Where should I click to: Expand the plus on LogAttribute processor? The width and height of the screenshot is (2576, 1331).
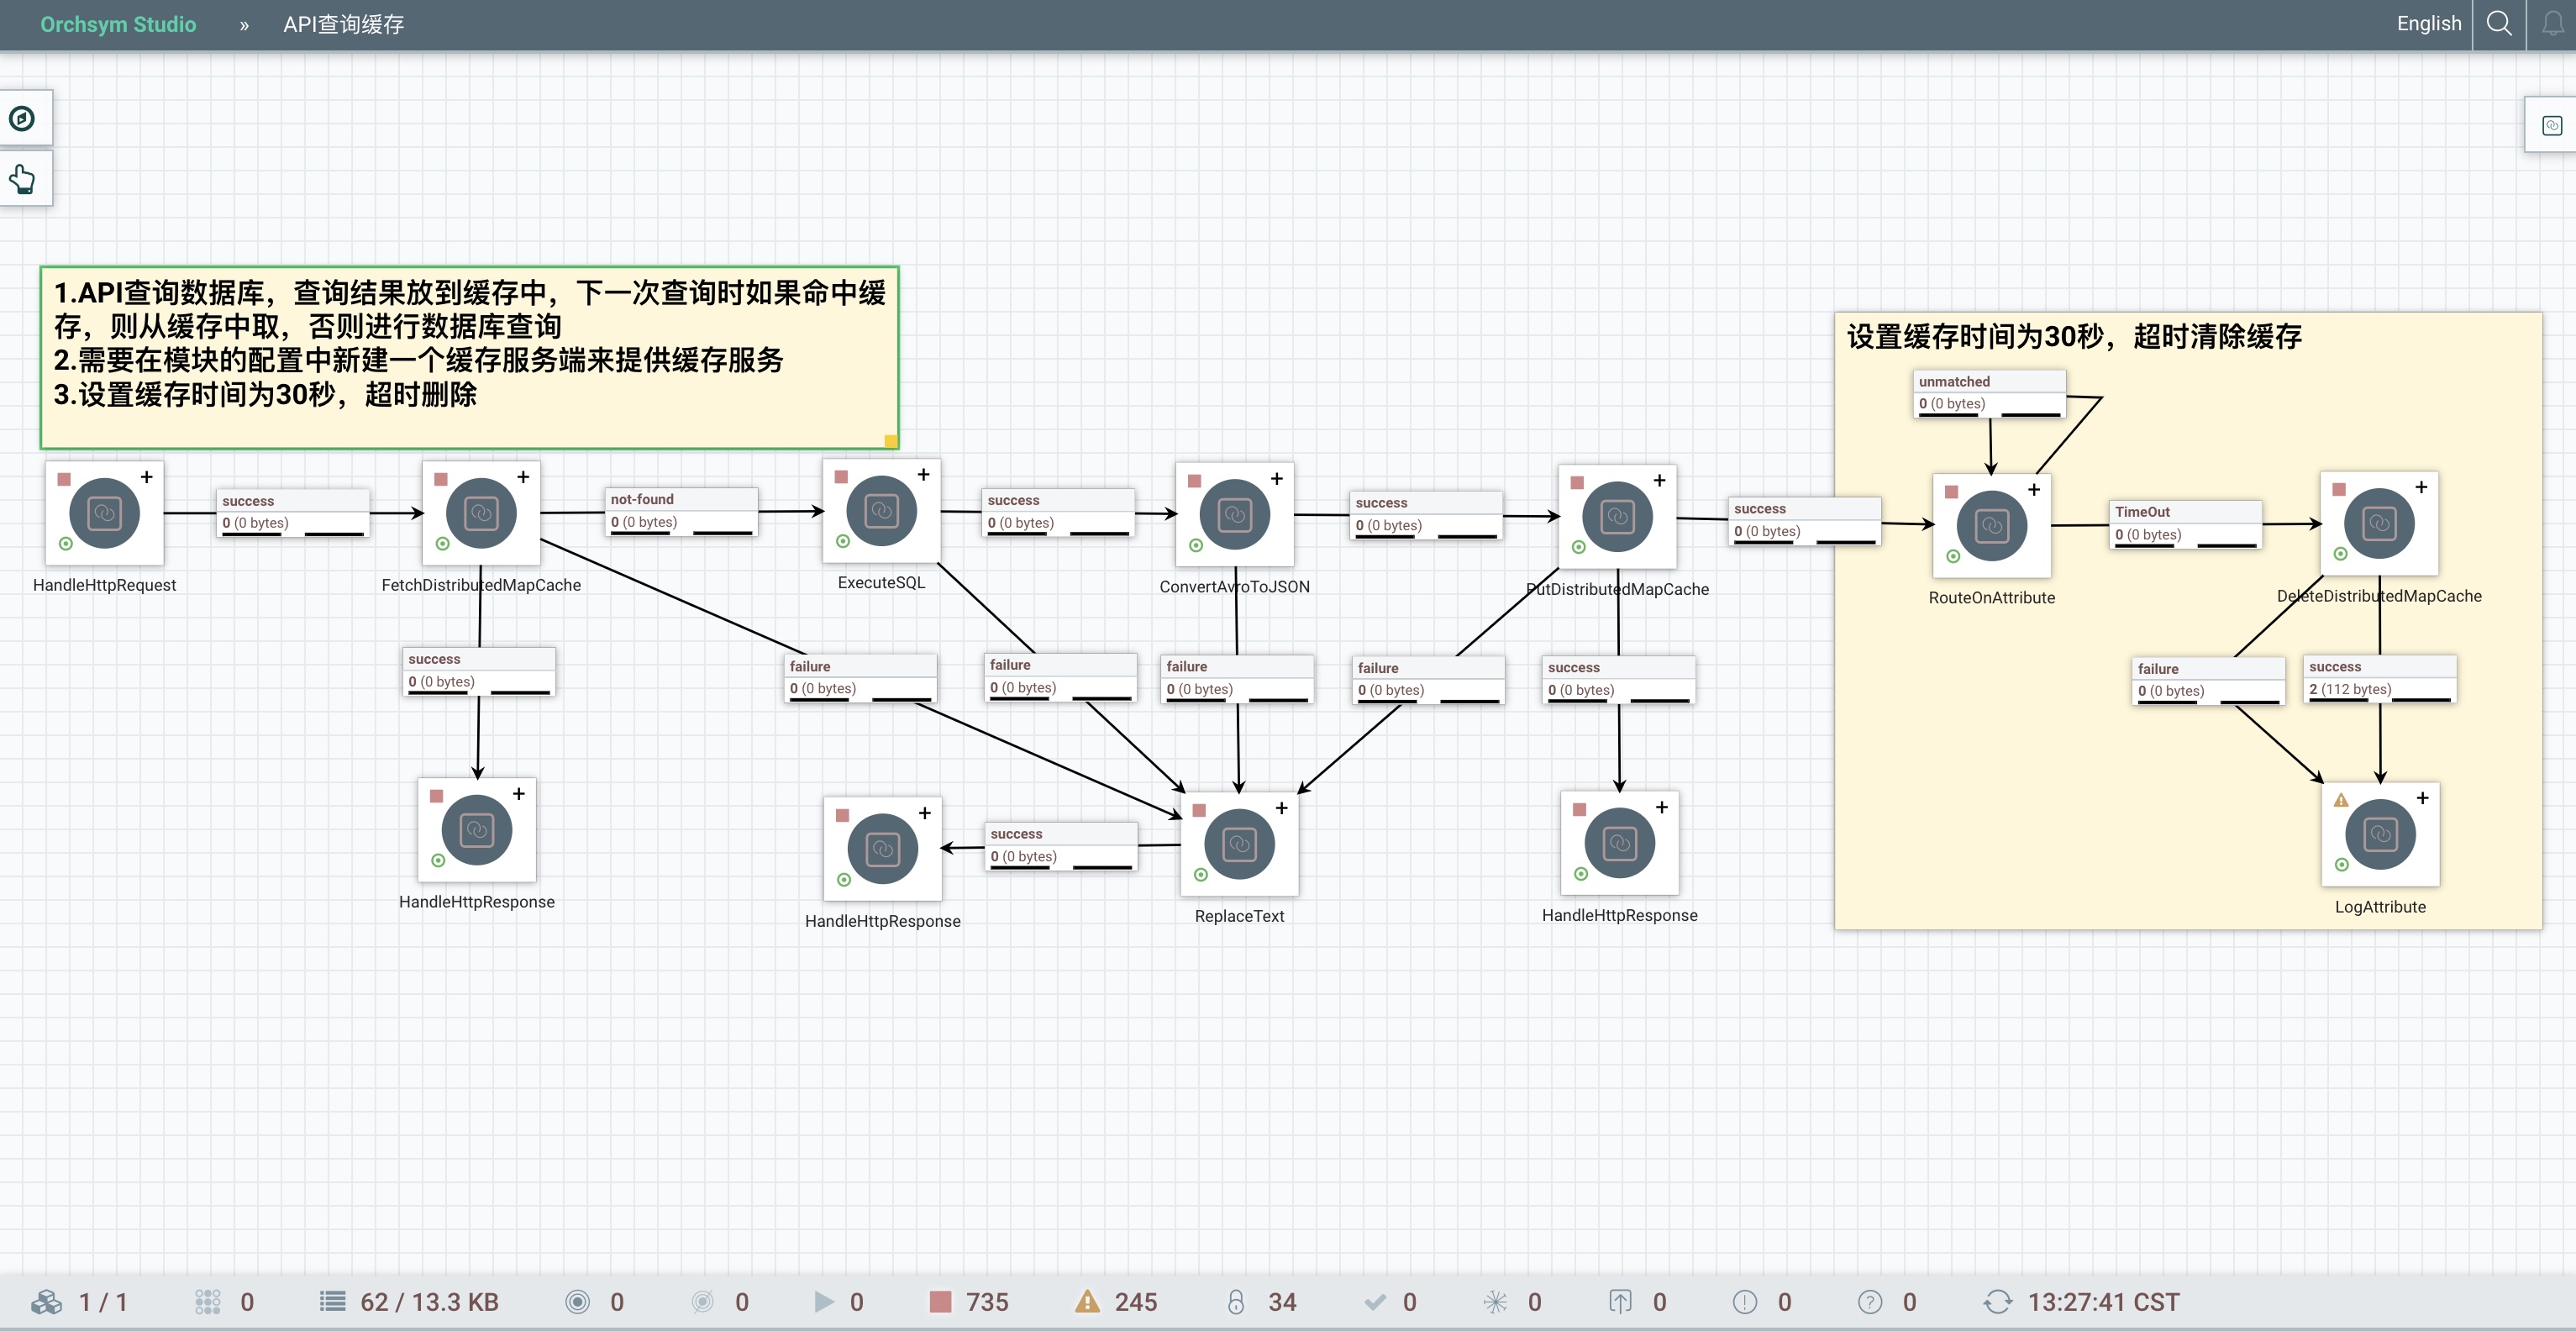(2422, 798)
